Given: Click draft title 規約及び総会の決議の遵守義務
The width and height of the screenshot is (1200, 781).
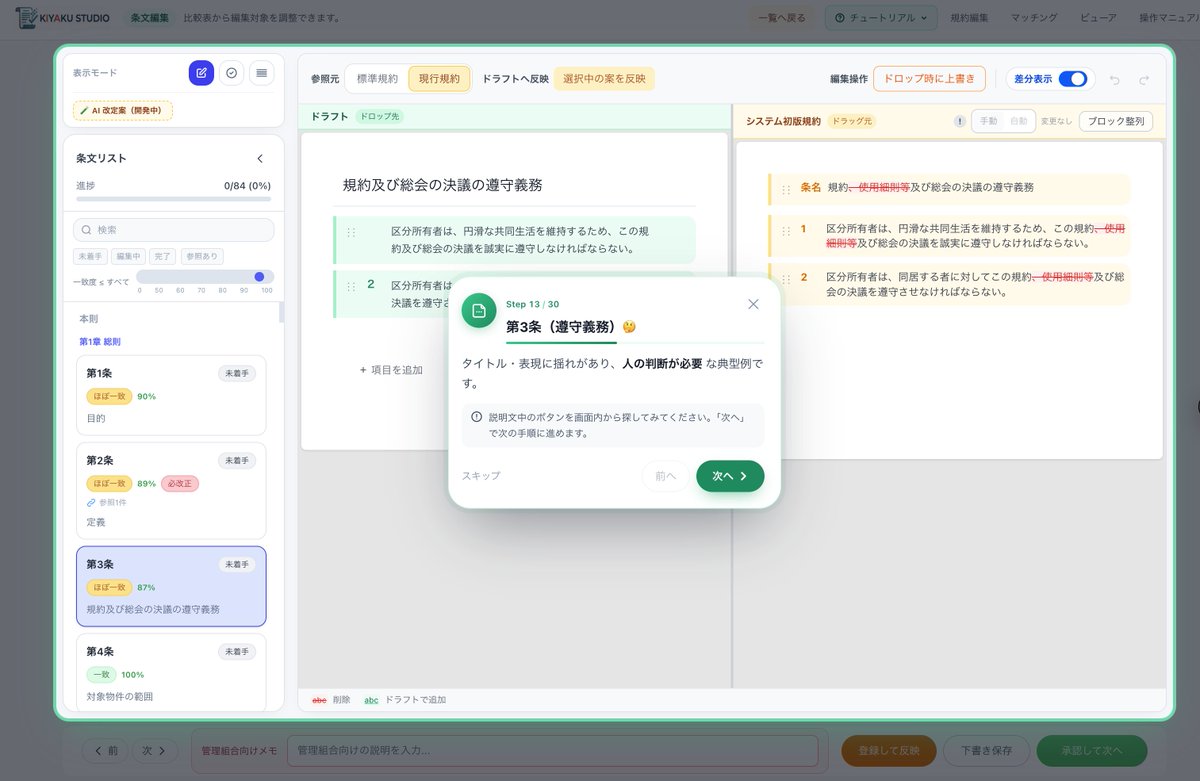Looking at the screenshot, I should pyautogui.click(x=443, y=185).
